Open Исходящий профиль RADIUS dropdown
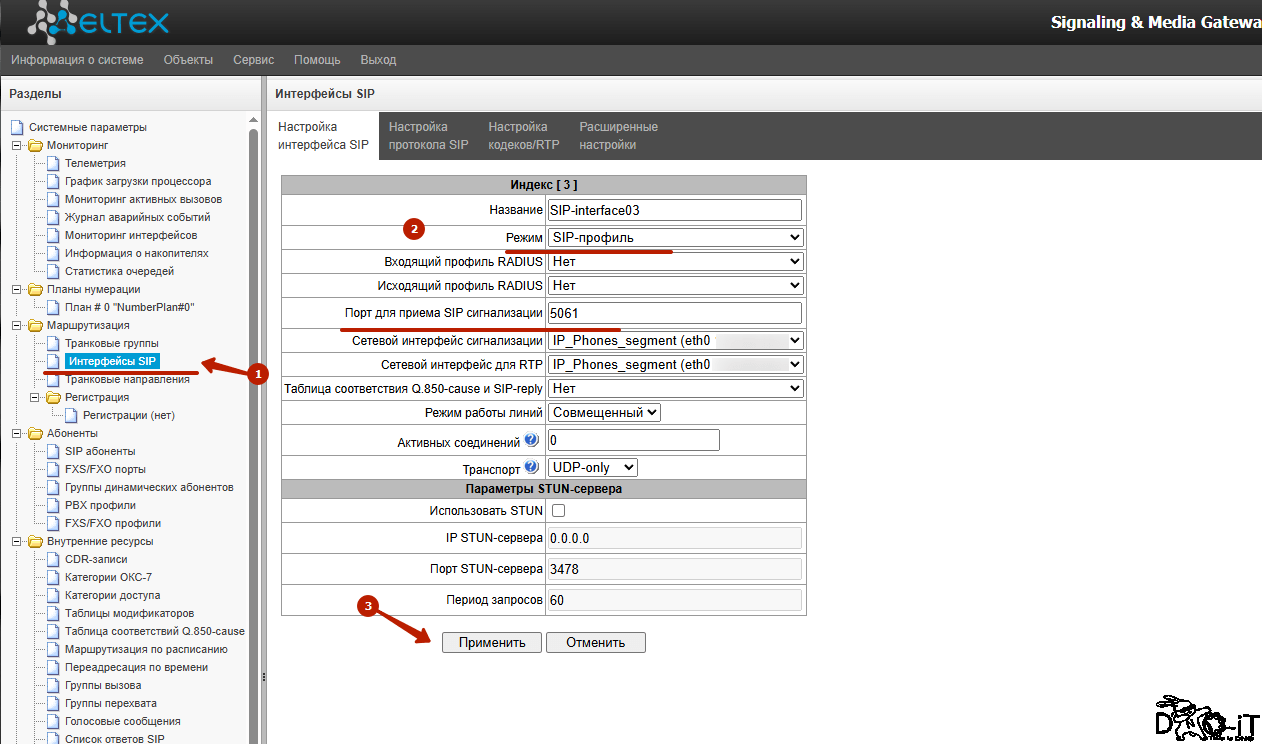 pyautogui.click(x=676, y=285)
